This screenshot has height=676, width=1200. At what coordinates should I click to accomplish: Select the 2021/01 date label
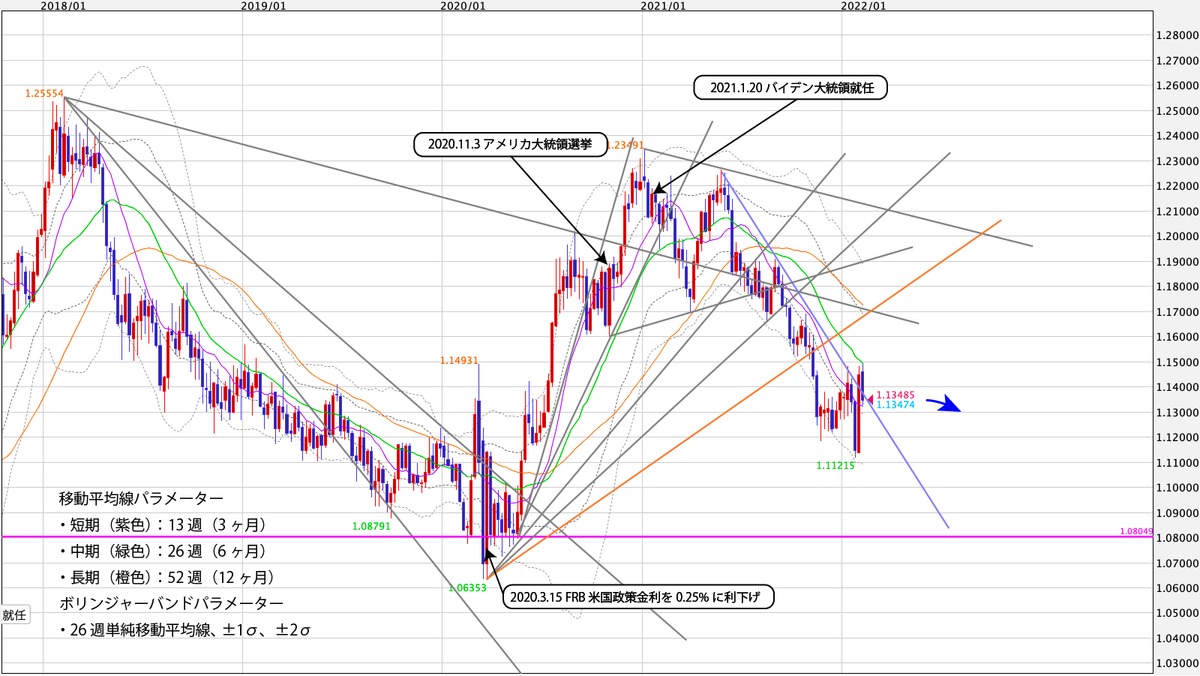pos(663,6)
